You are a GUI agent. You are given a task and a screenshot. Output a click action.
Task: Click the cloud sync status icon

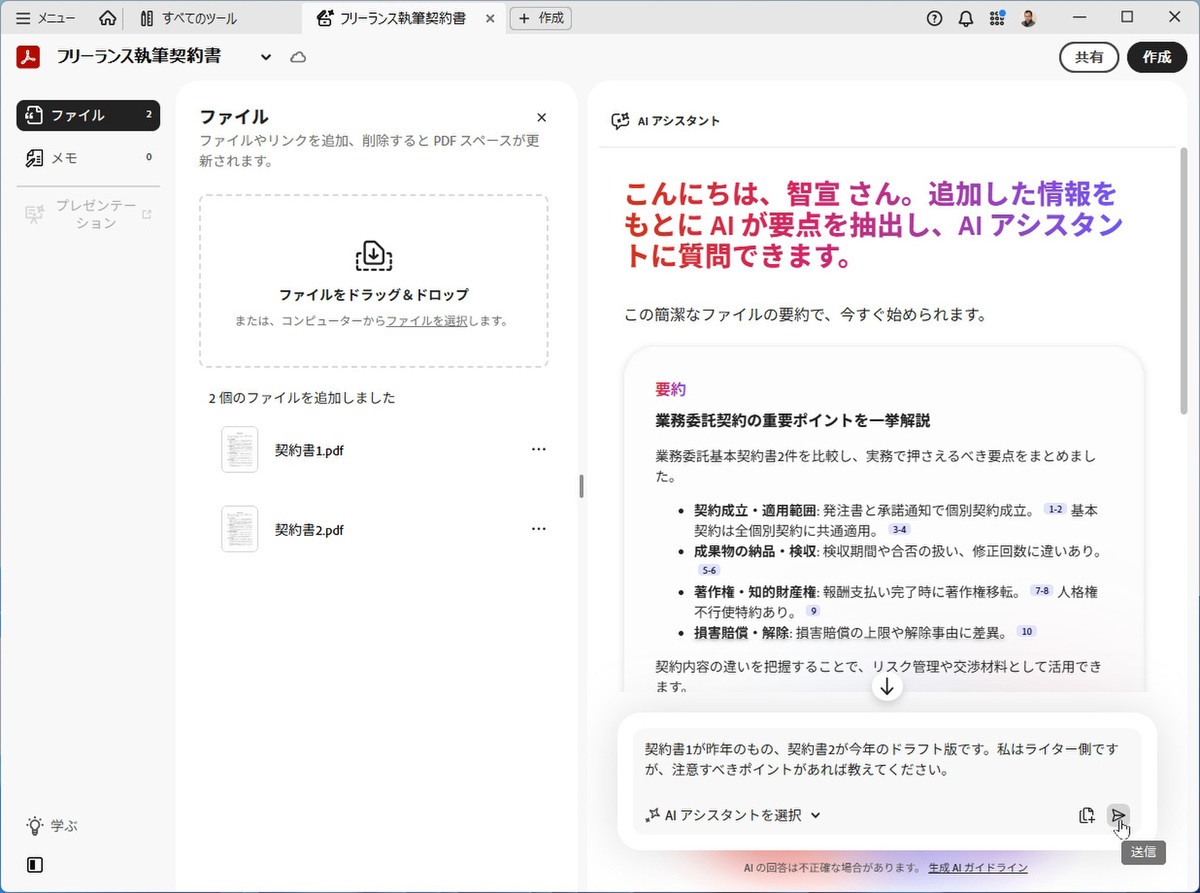tap(297, 58)
